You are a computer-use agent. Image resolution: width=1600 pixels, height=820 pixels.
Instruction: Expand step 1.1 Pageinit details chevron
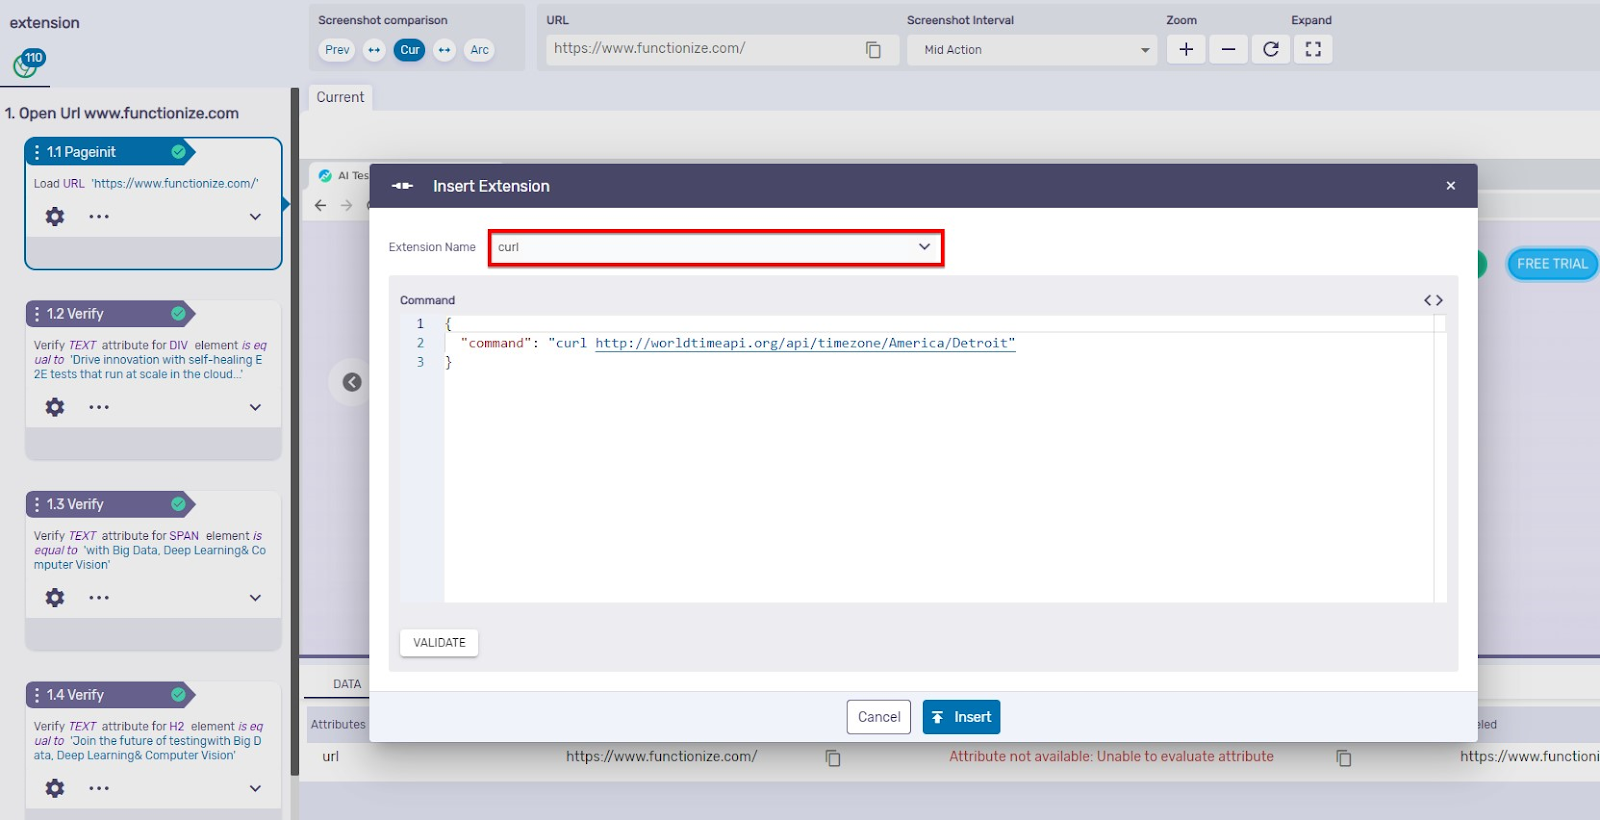point(255,217)
